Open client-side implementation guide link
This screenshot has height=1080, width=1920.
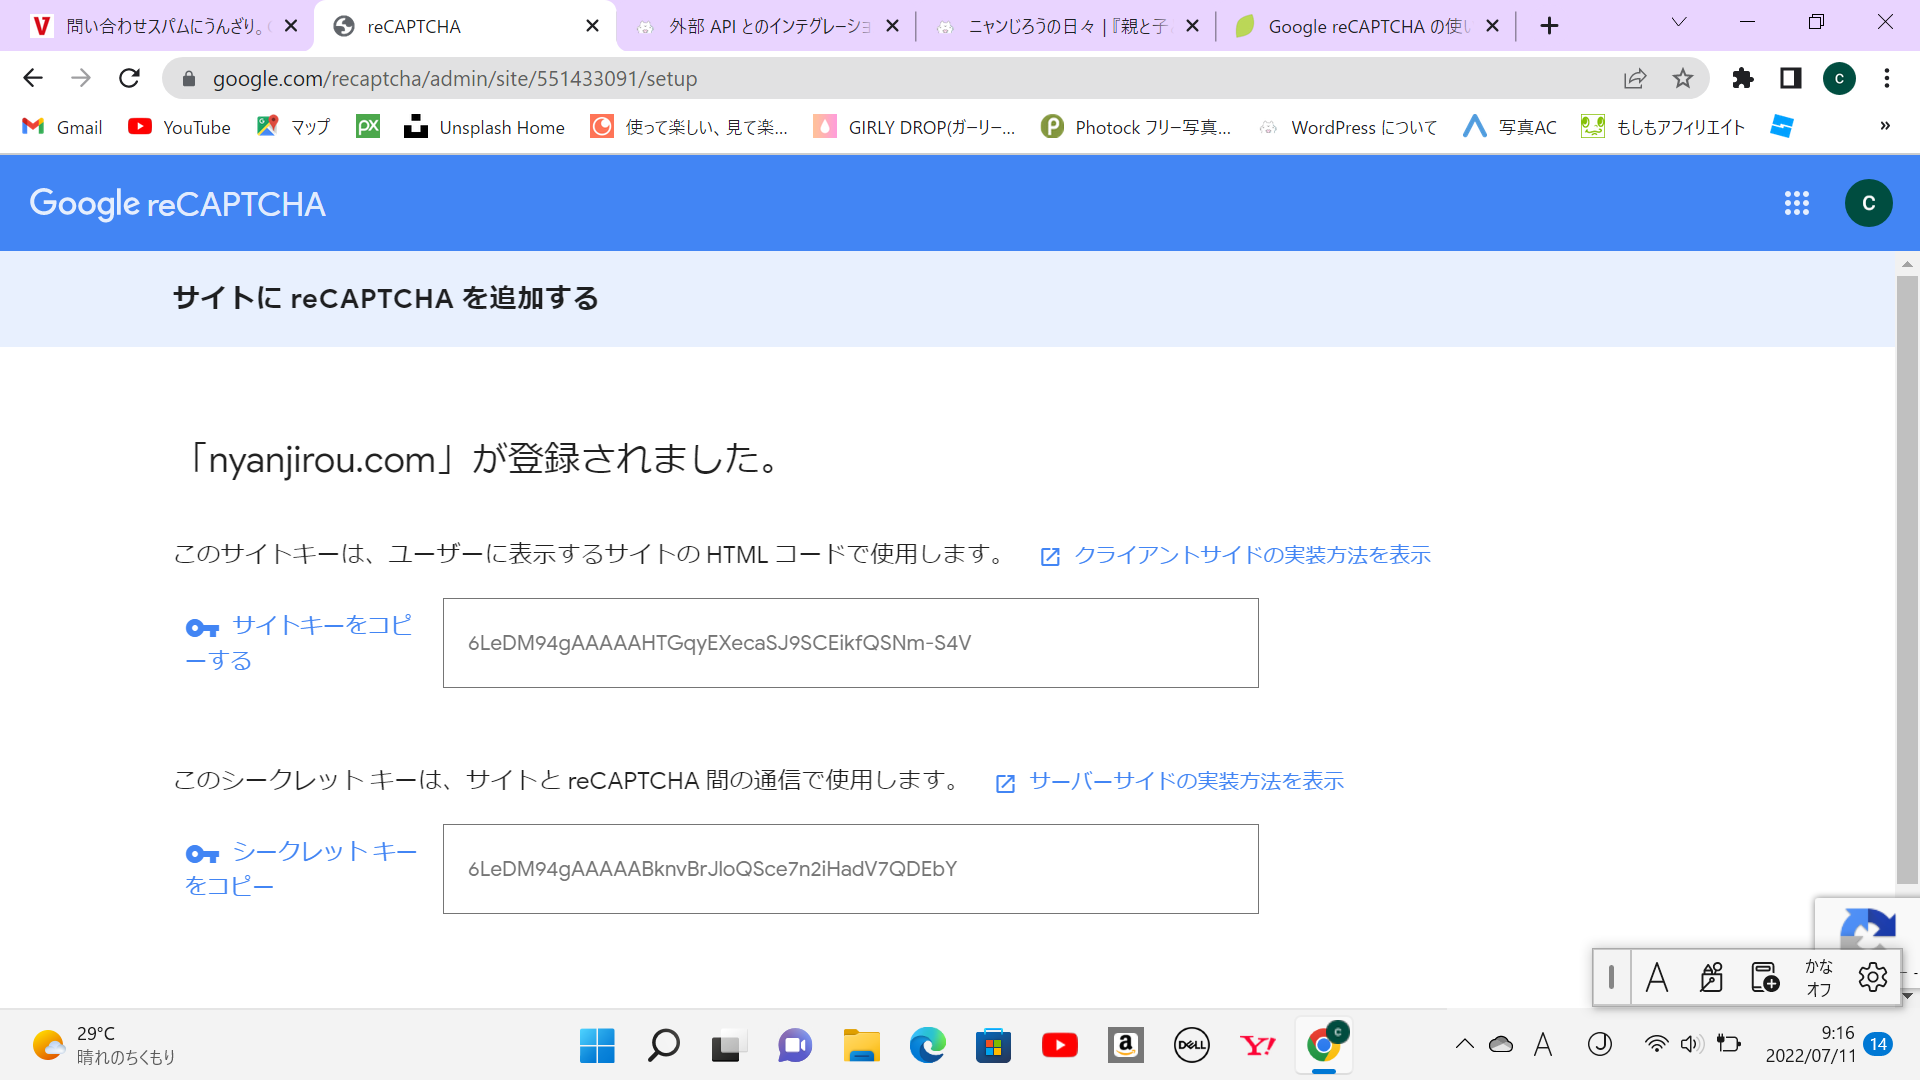coord(1251,555)
